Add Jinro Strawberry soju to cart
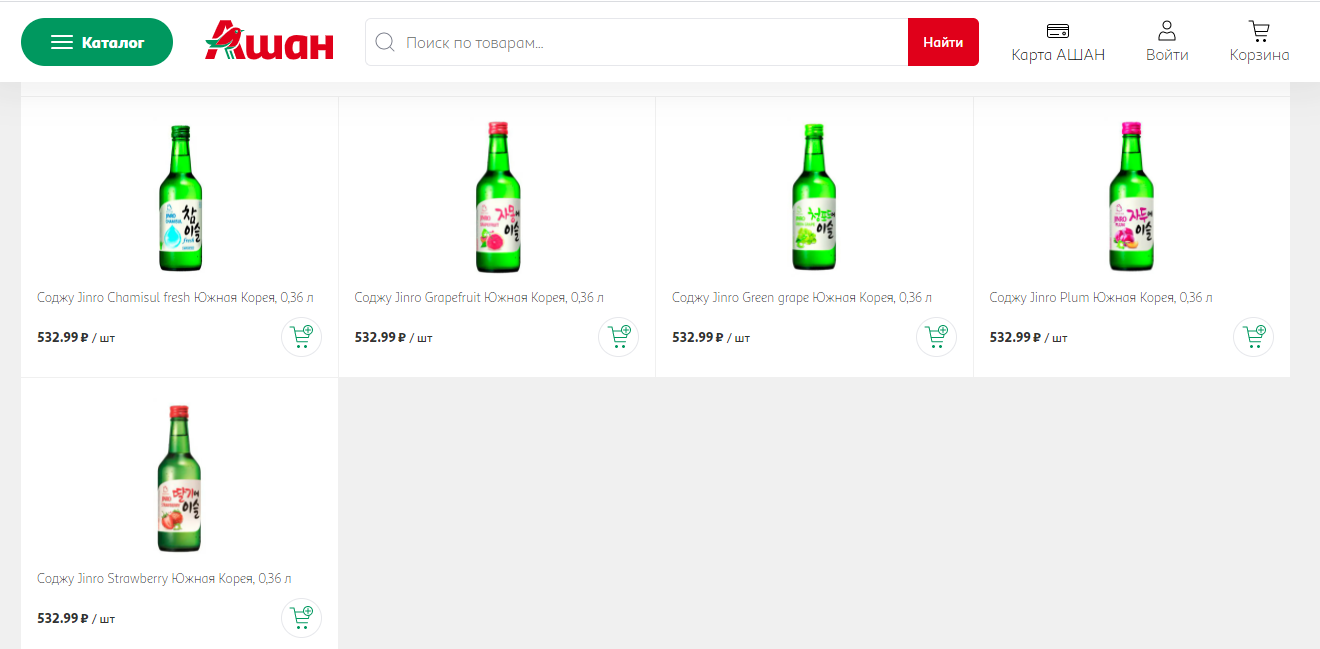 coord(301,618)
